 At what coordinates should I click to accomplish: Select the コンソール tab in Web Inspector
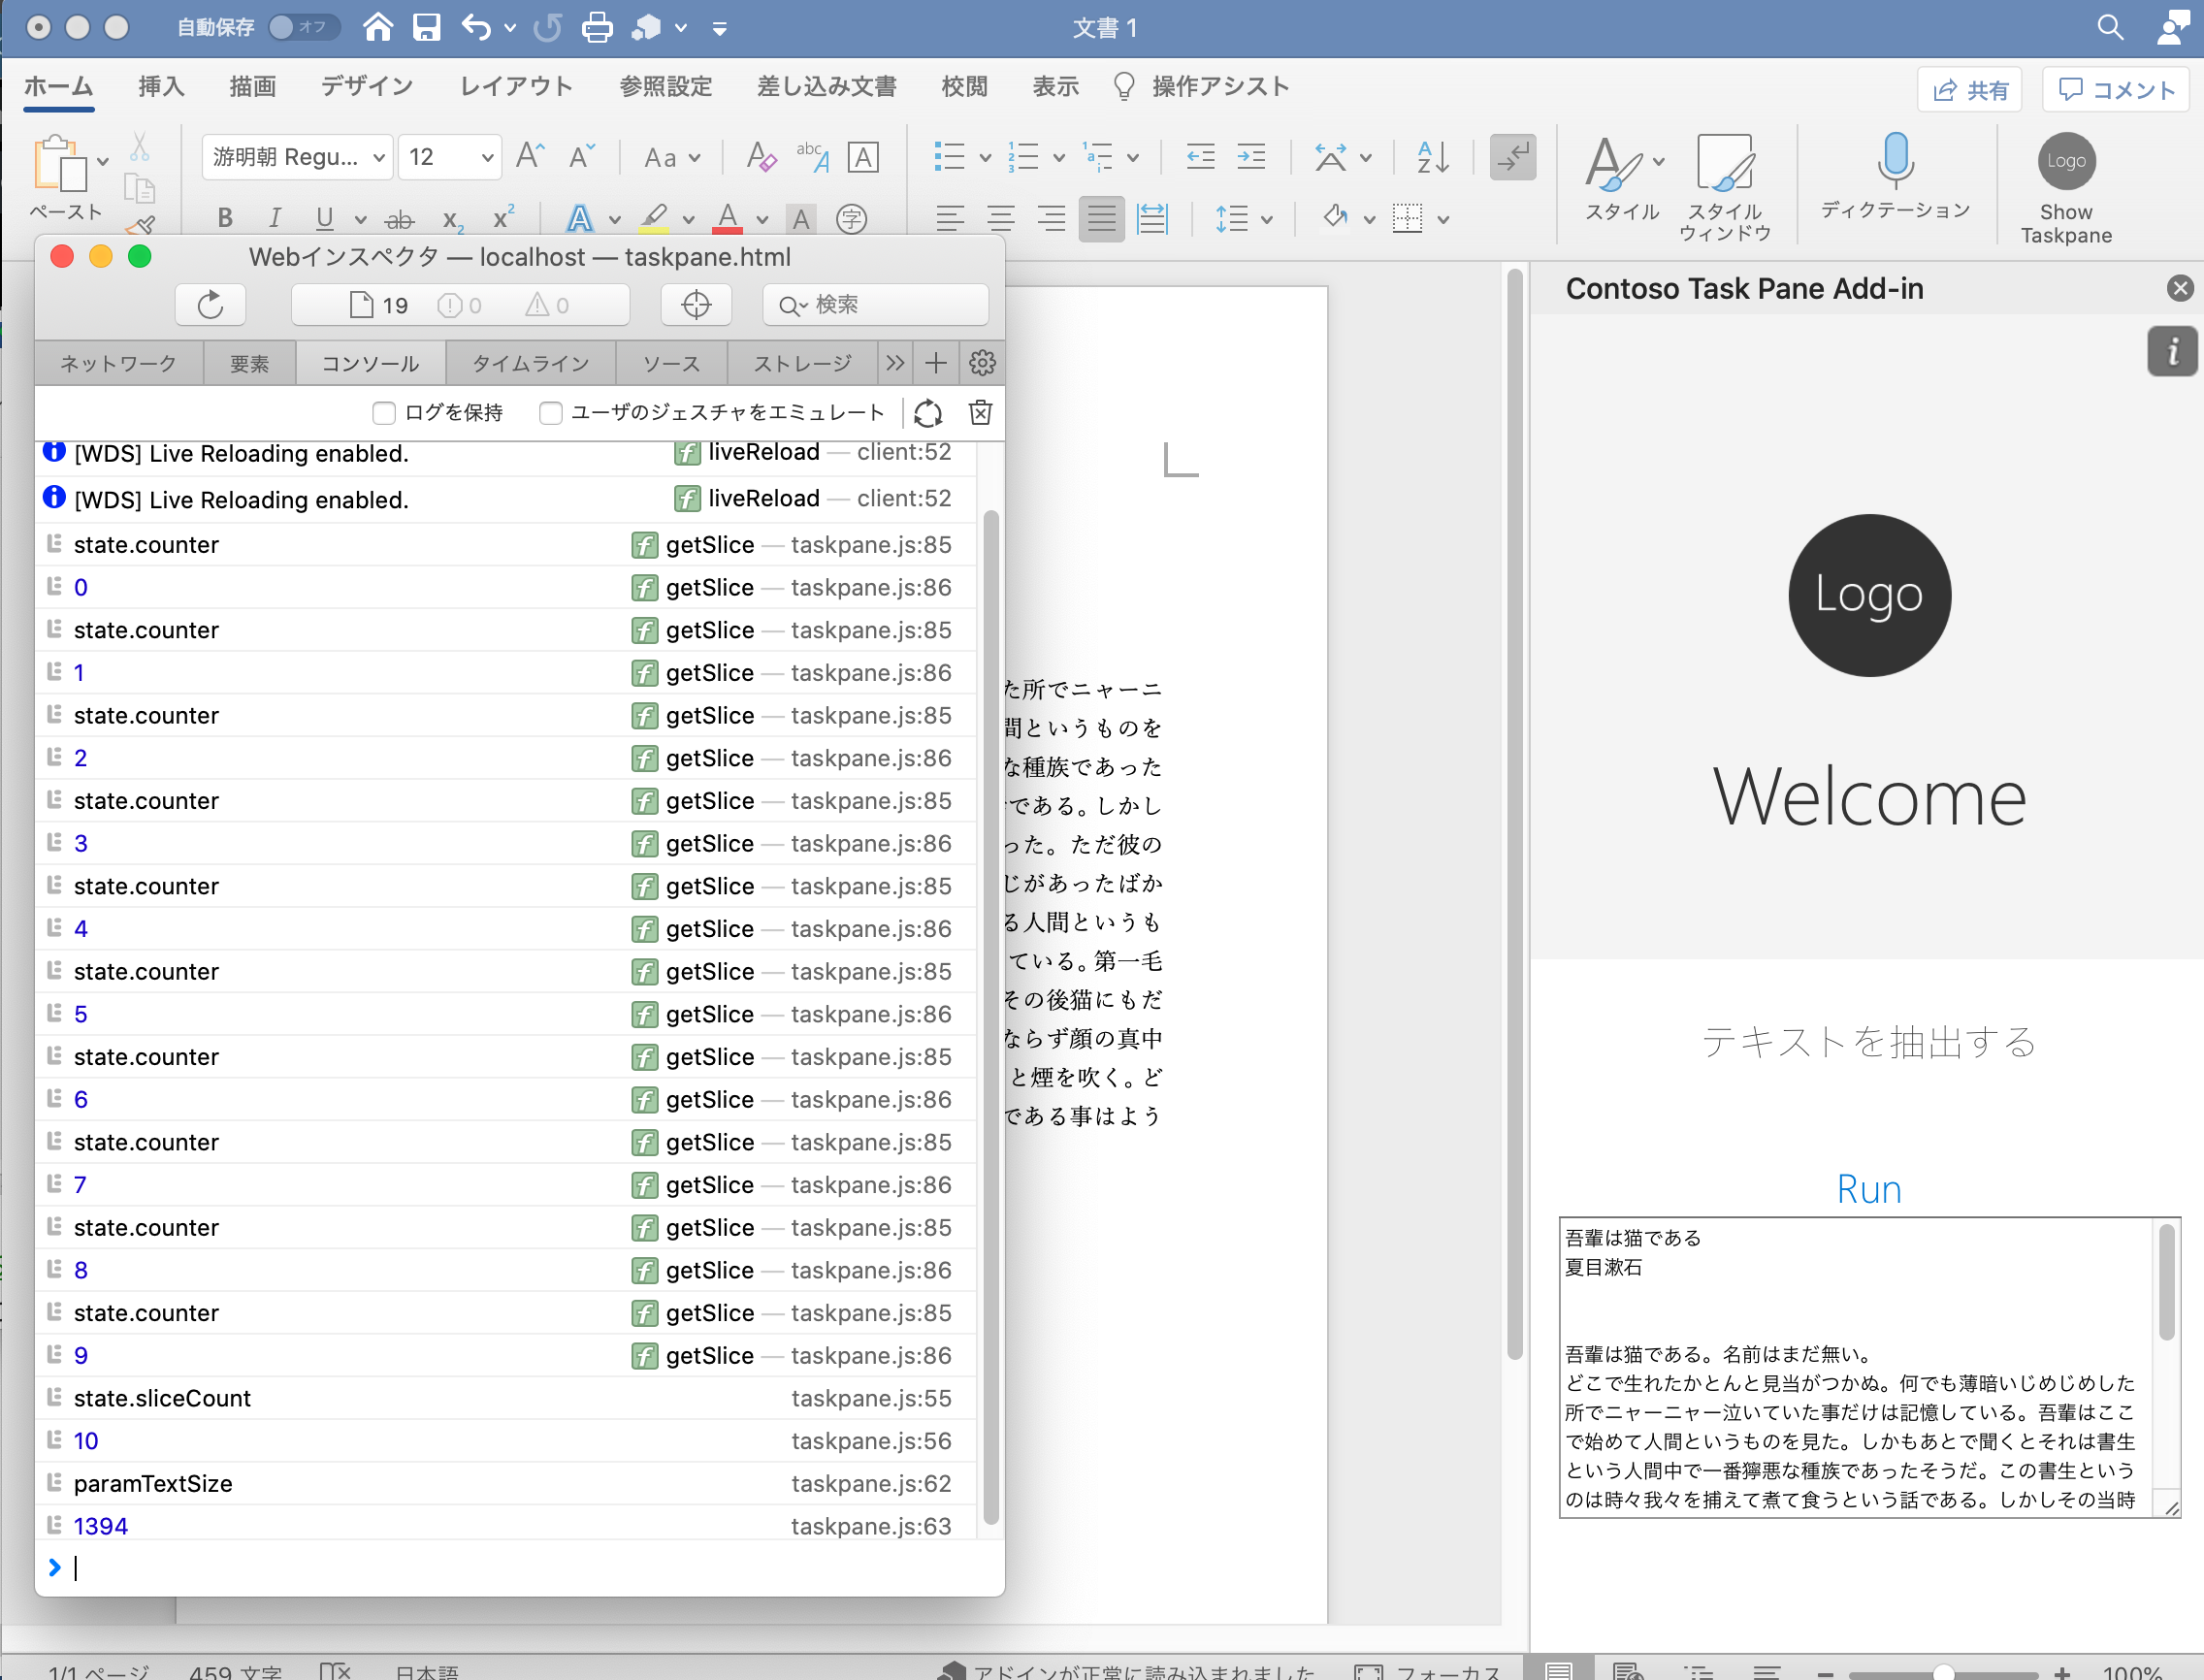pos(370,363)
